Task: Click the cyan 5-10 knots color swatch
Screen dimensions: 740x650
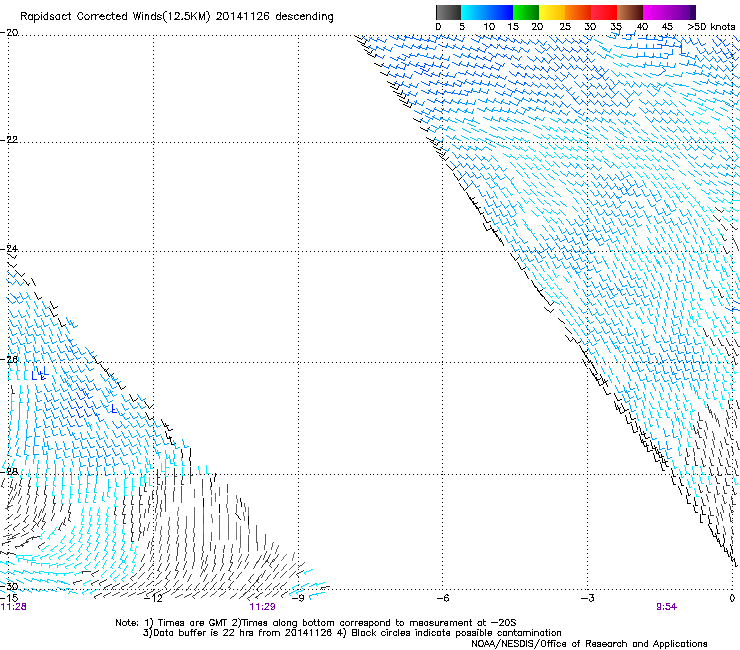Action: pyautogui.click(x=474, y=12)
